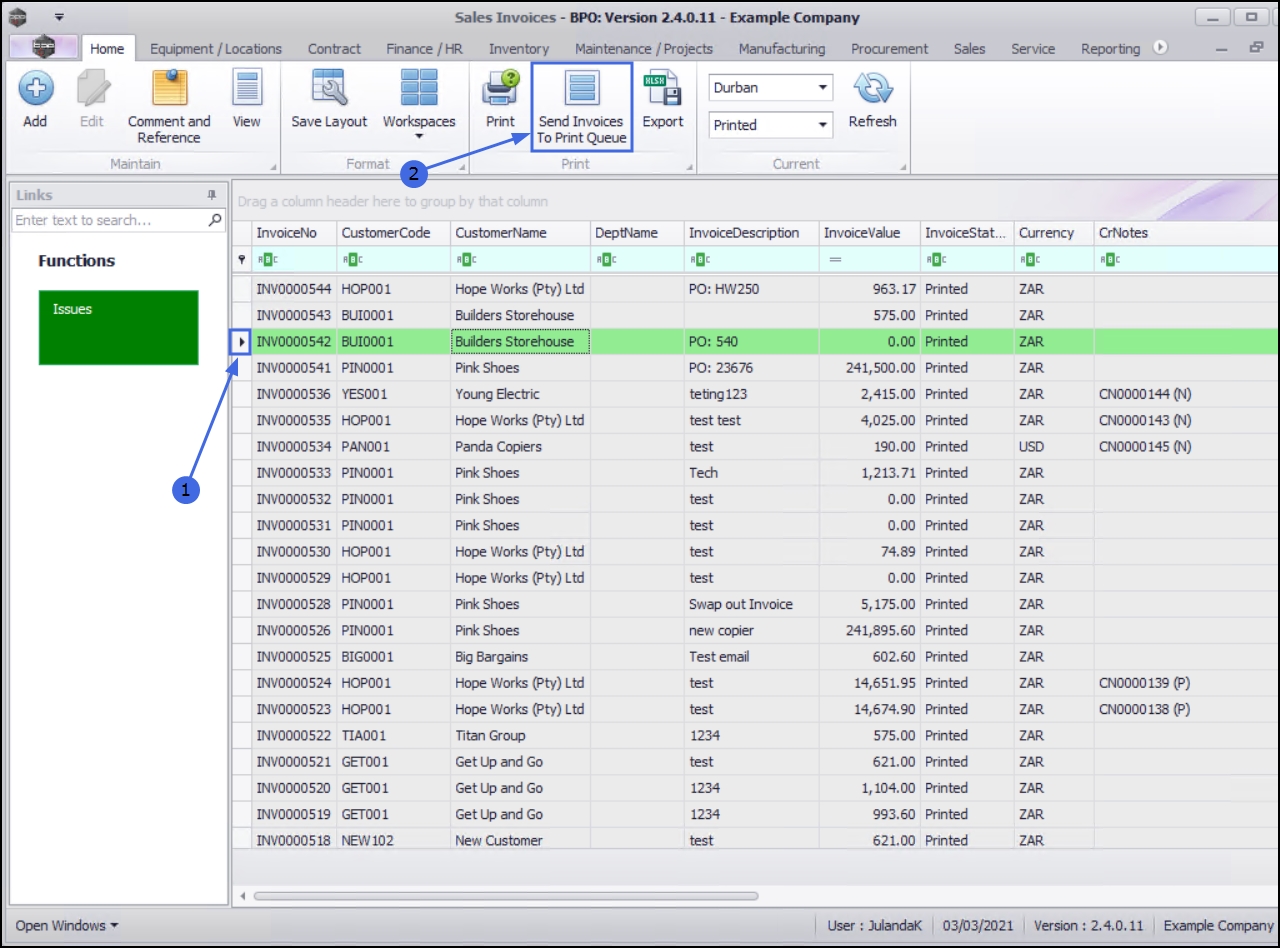Viewport: 1280px width, 948px height.
Task: Open the Service tab
Action: [1033, 48]
